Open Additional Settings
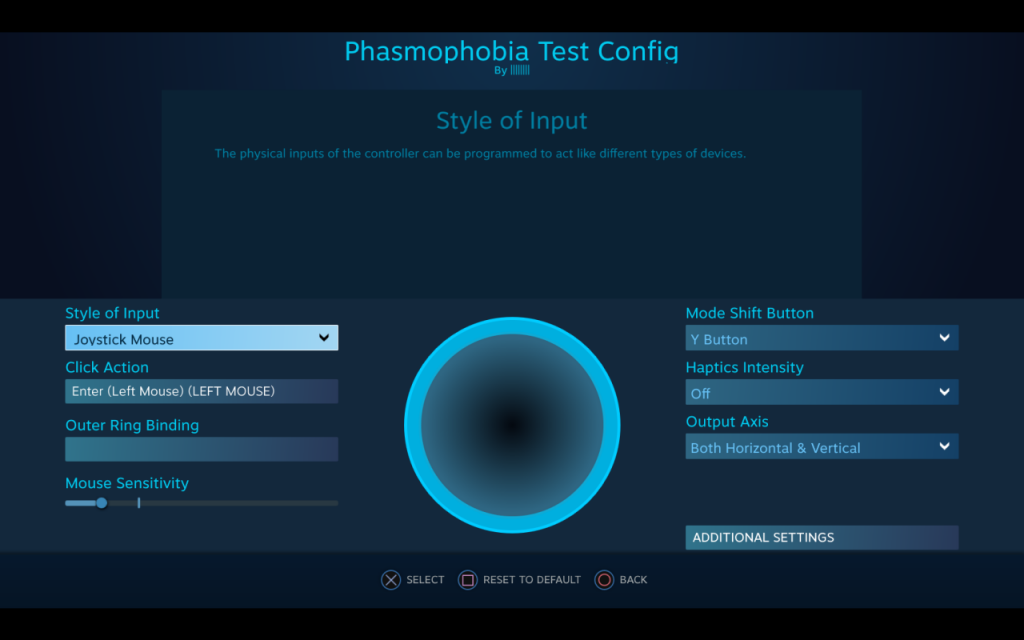 click(820, 537)
